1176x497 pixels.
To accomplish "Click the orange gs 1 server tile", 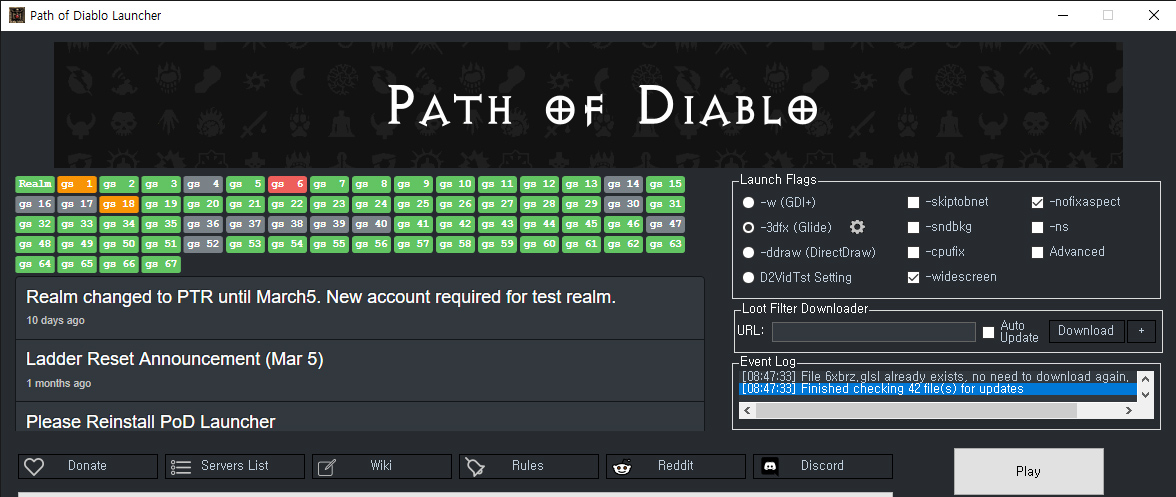I will click(x=77, y=184).
